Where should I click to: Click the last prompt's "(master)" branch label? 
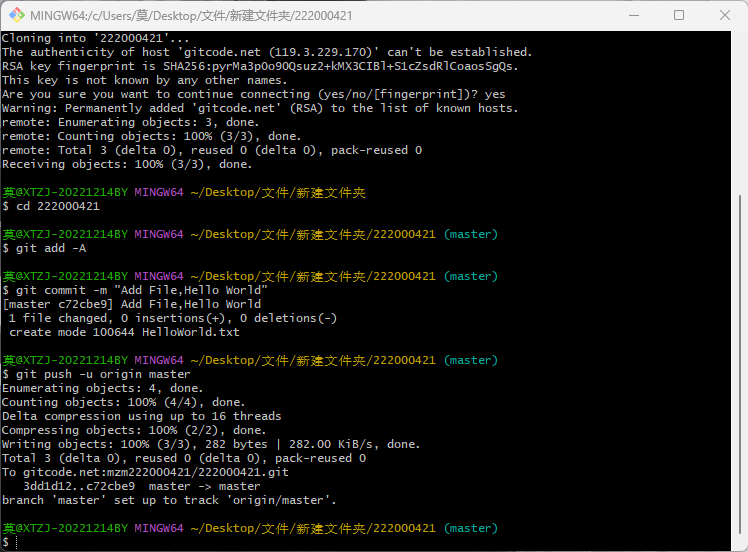tap(471, 528)
